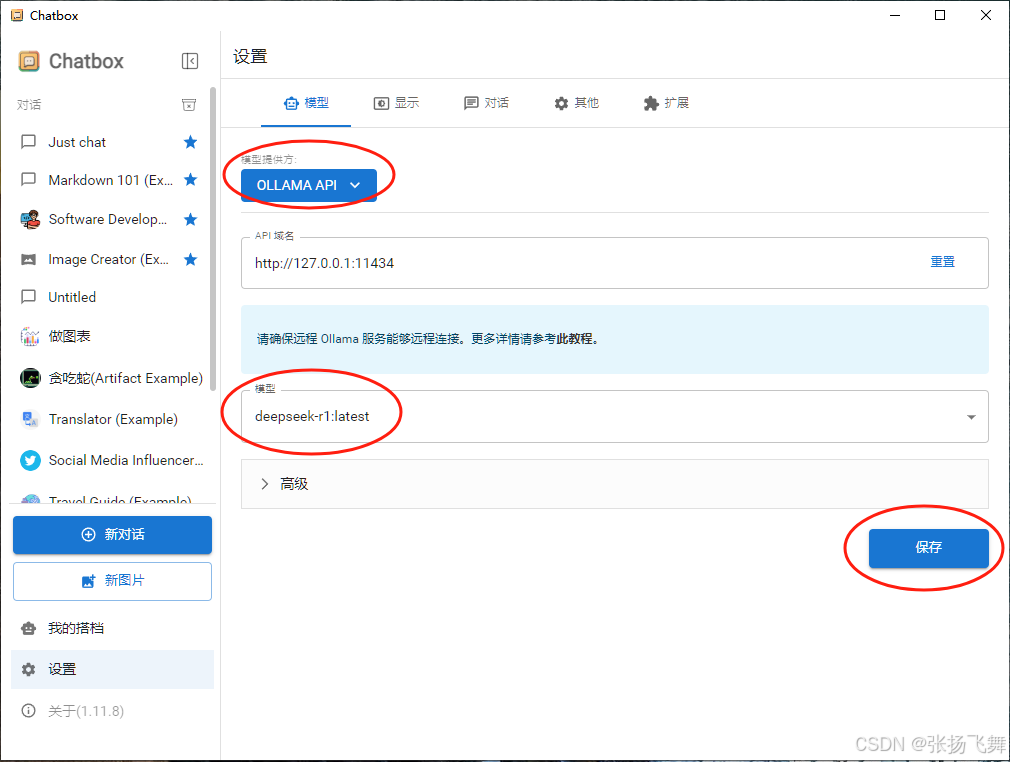Create a new image with 新图片
Viewport: 1010px width, 762px height.
coord(112,581)
